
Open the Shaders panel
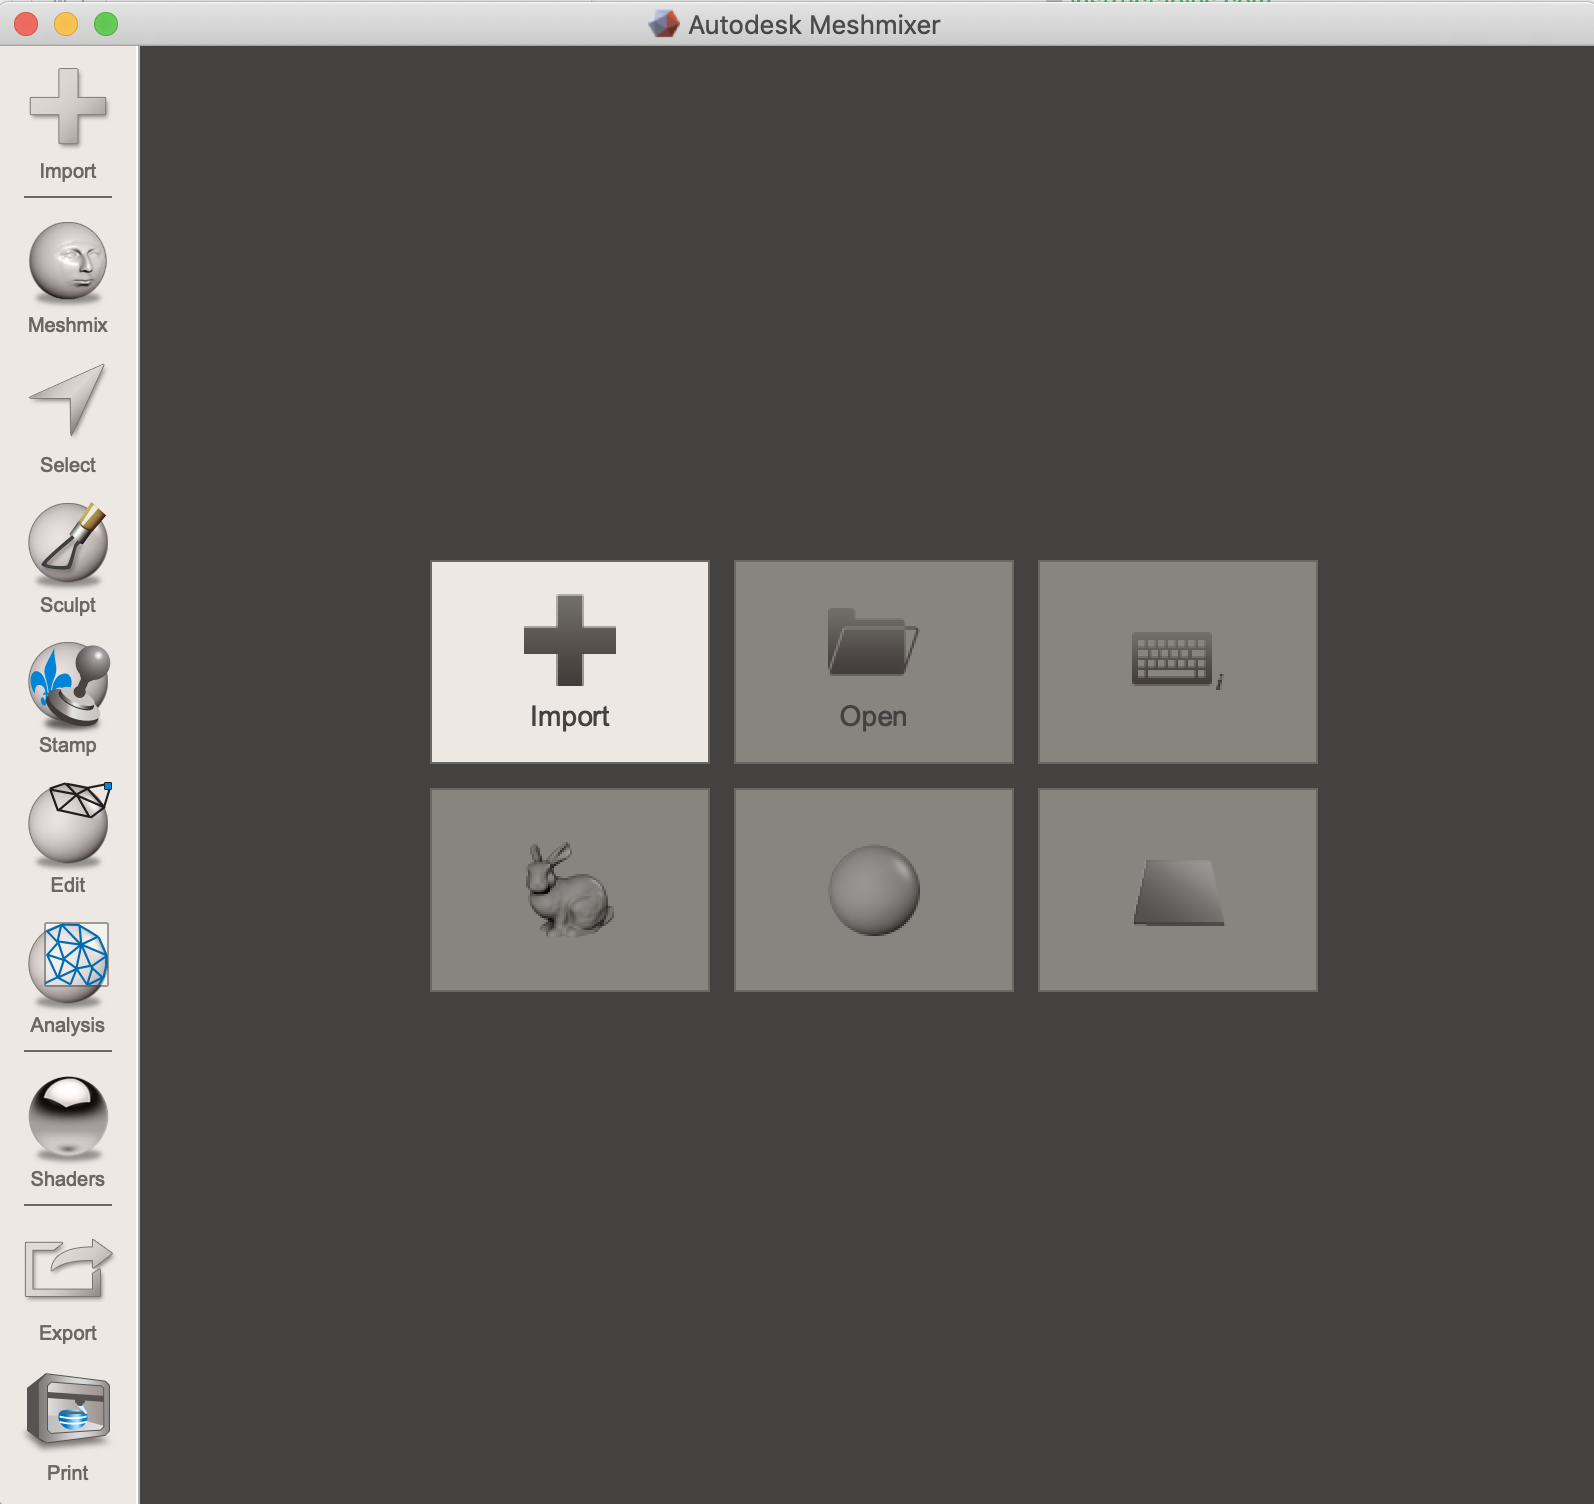click(68, 1132)
